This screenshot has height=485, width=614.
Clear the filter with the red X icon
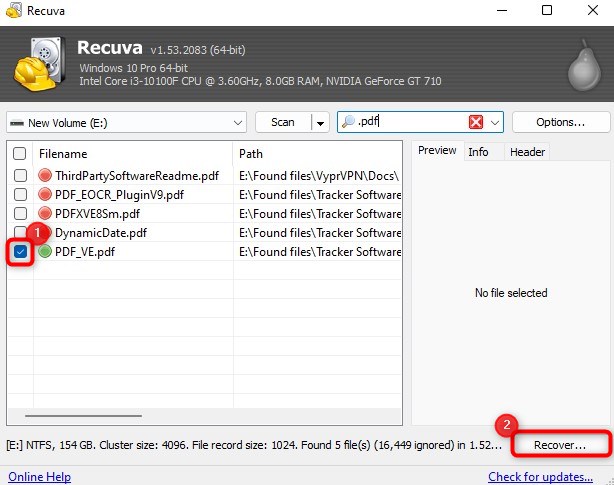click(x=475, y=122)
